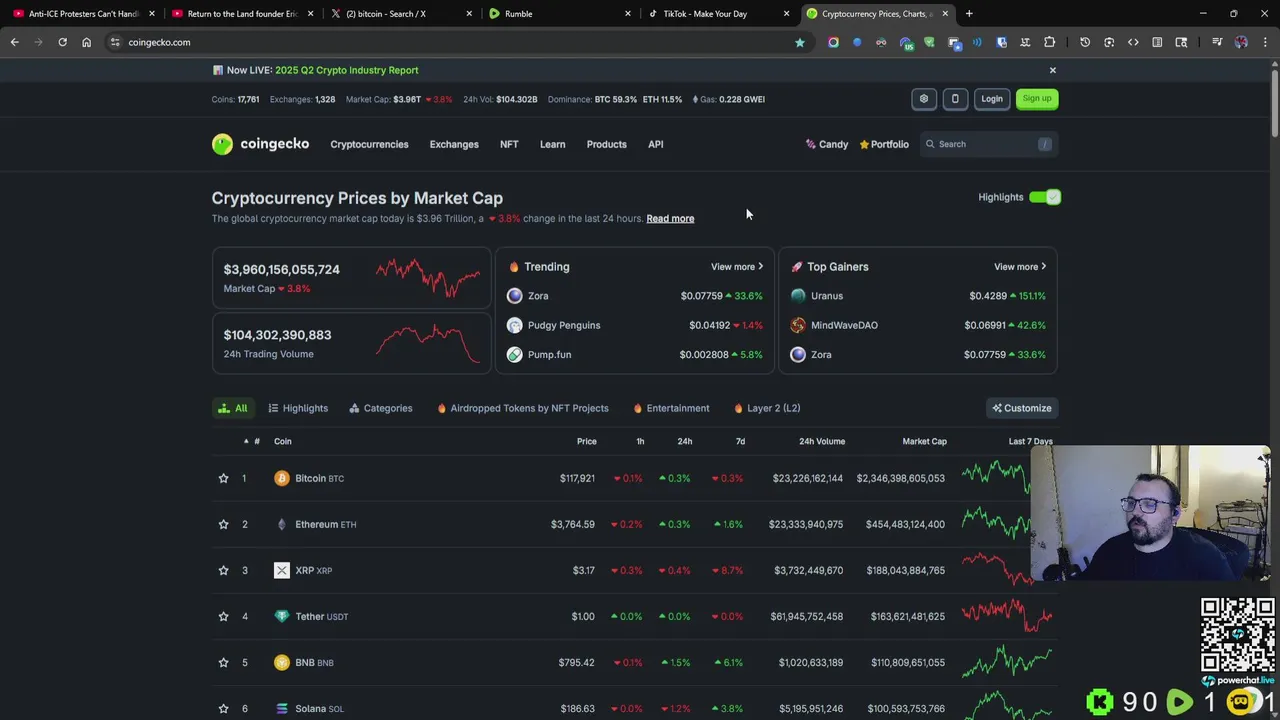Open the Portfolio link
This screenshot has height=720, width=1280.
(884, 144)
